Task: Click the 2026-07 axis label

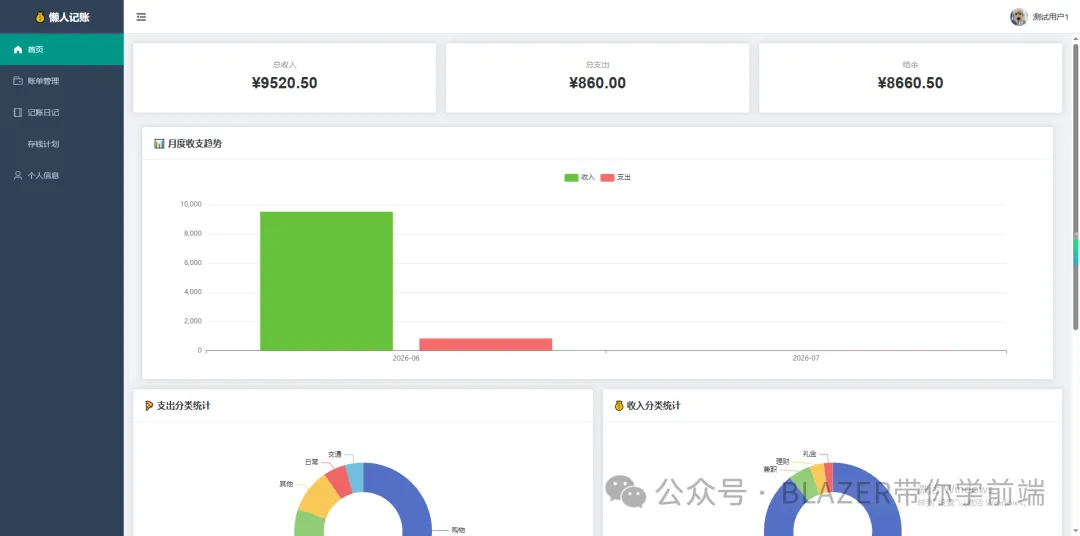Action: (x=806, y=359)
